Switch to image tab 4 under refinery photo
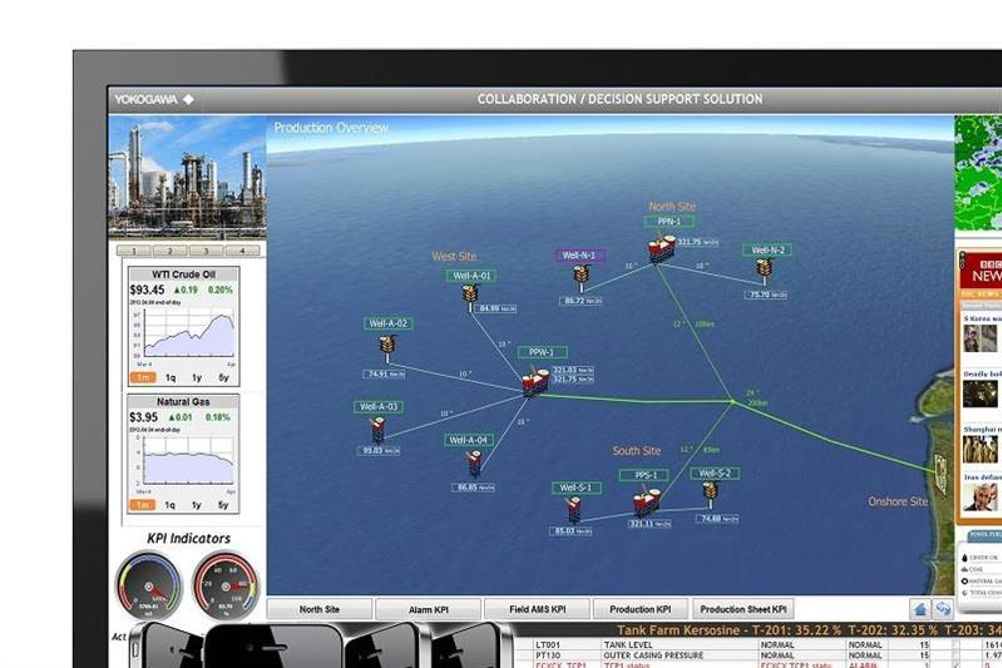Image resolution: width=1002 pixels, height=668 pixels. [x=242, y=251]
